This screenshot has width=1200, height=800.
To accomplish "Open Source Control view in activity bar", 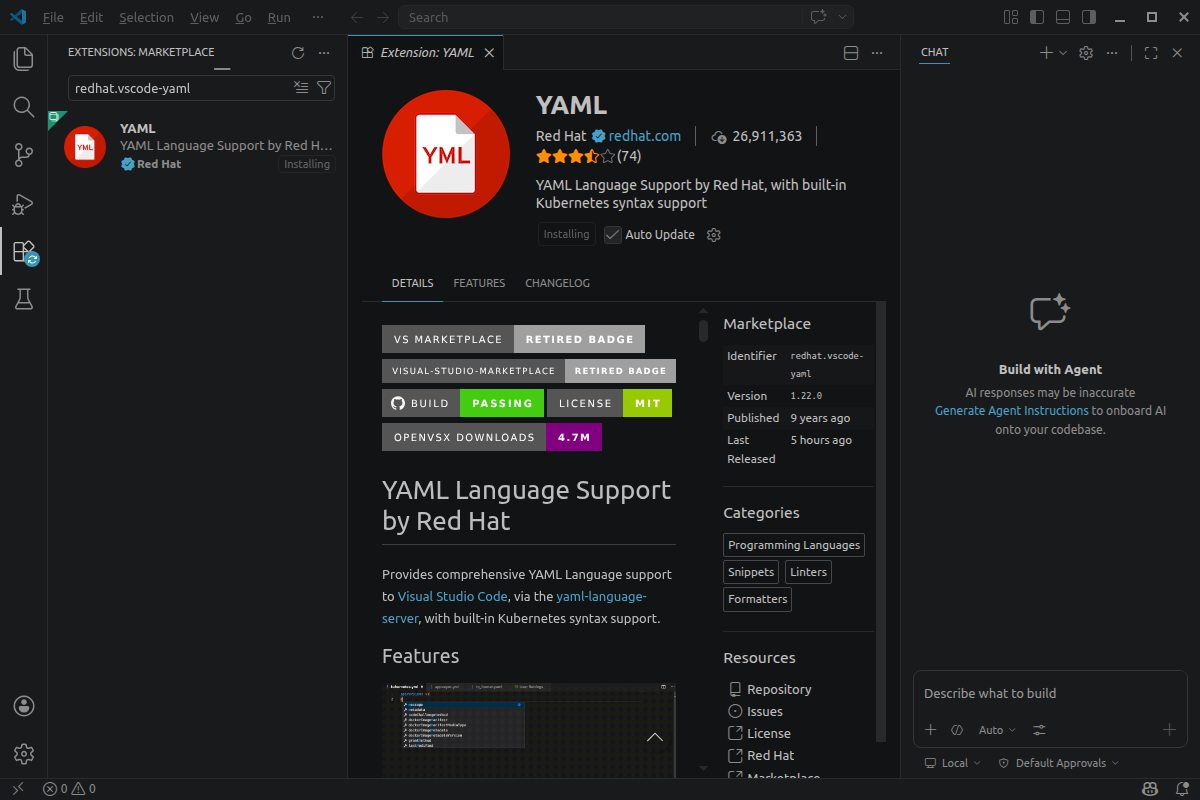I will click(x=24, y=155).
